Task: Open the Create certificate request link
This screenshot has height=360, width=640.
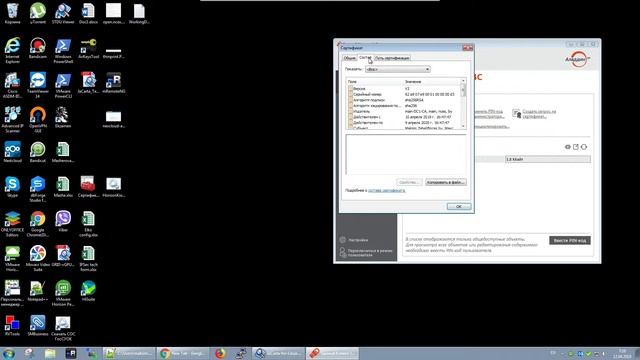Action: pos(539,114)
